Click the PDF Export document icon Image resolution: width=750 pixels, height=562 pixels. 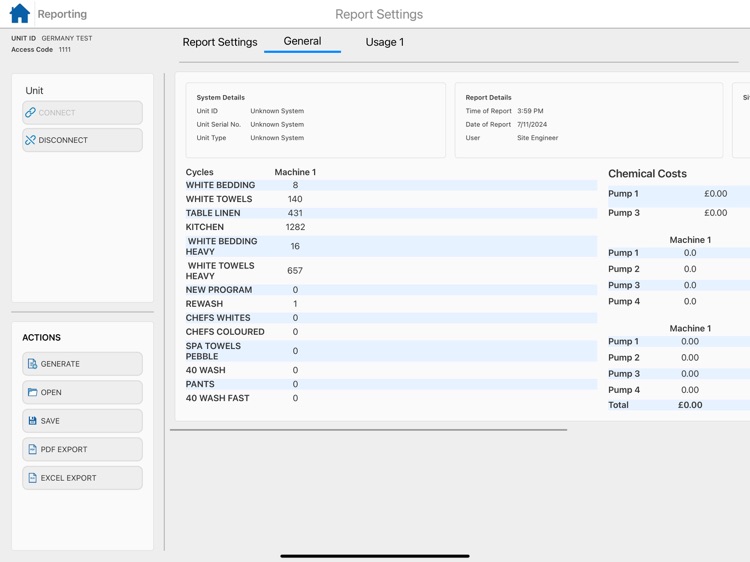tap(32, 449)
